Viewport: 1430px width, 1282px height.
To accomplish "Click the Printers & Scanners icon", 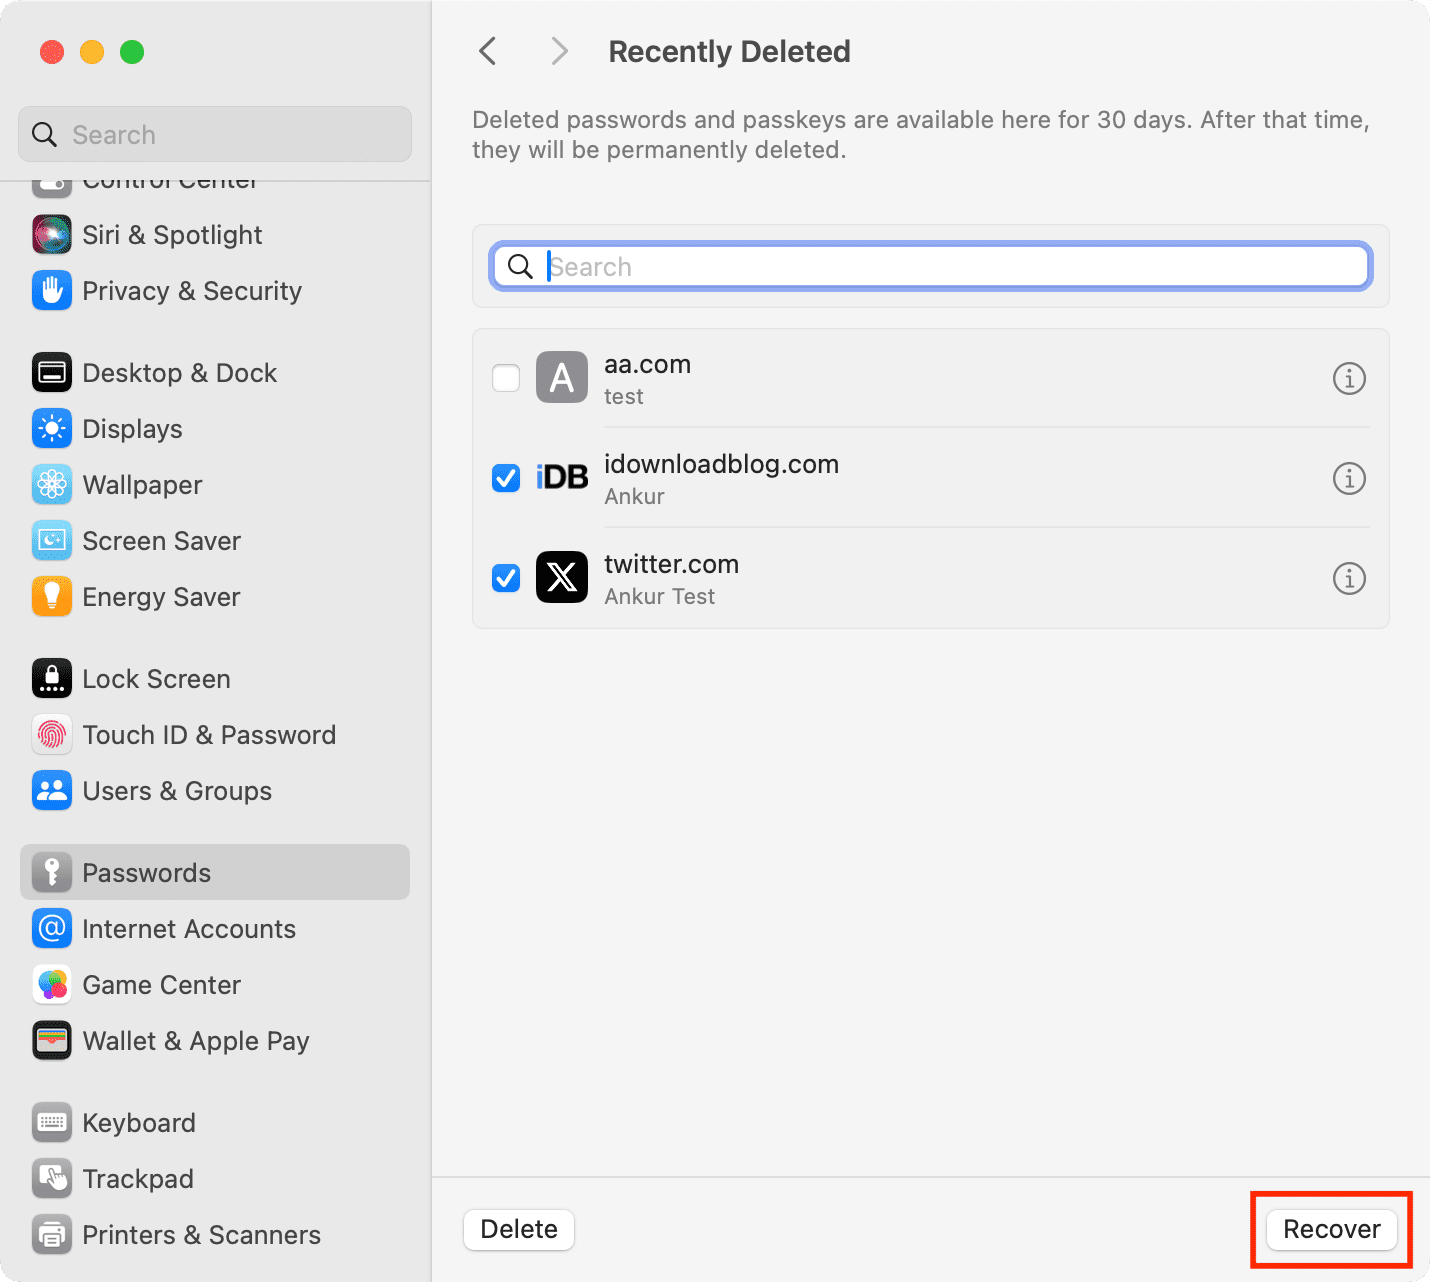I will (x=52, y=1235).
